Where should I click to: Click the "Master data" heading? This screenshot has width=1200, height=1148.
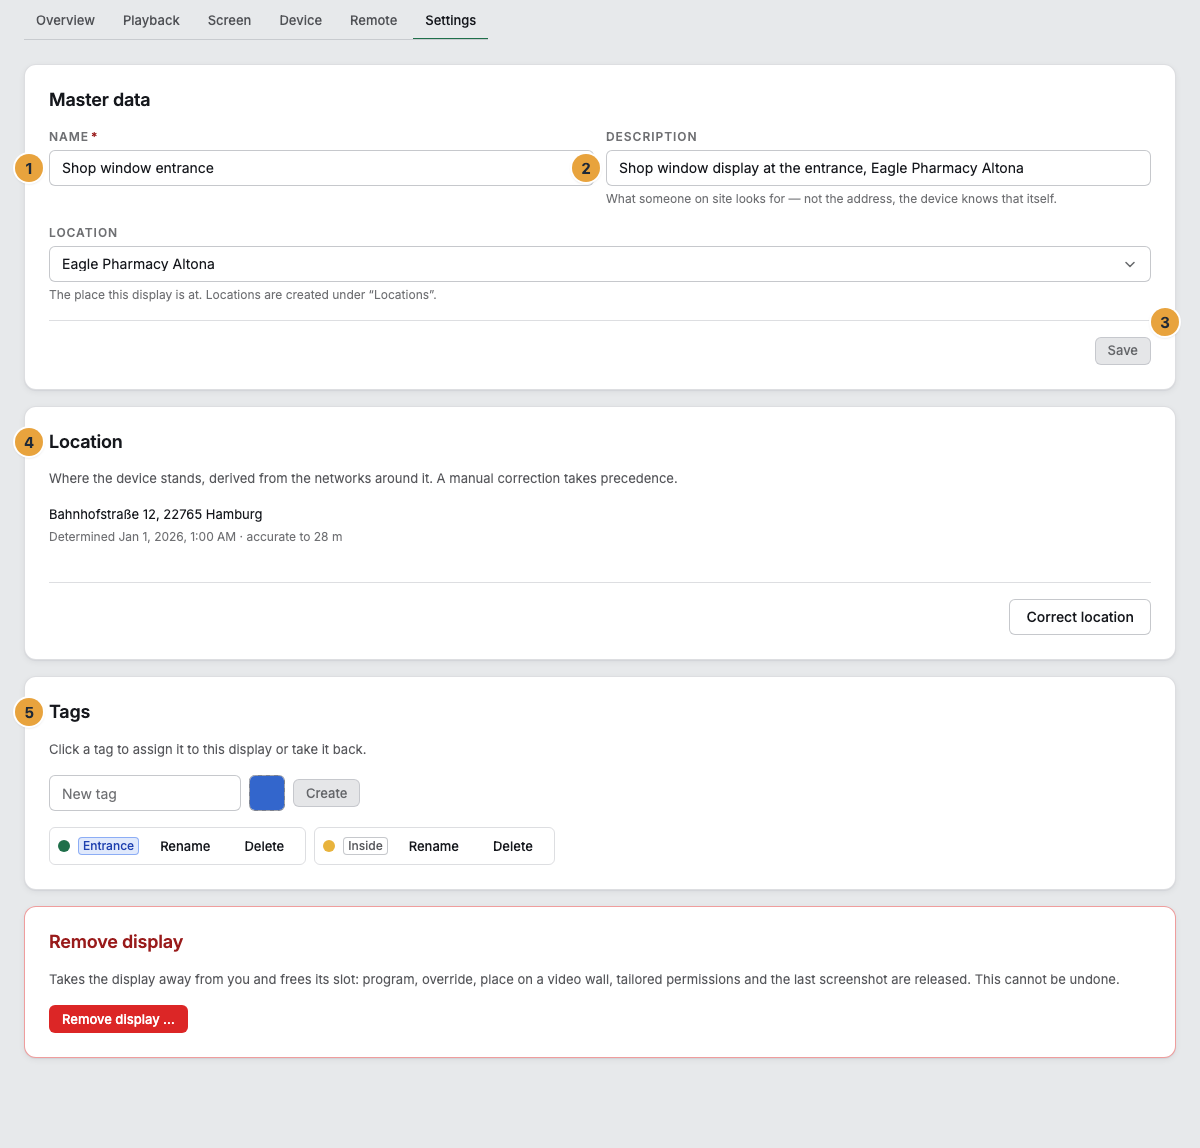(x=100, y=100)
